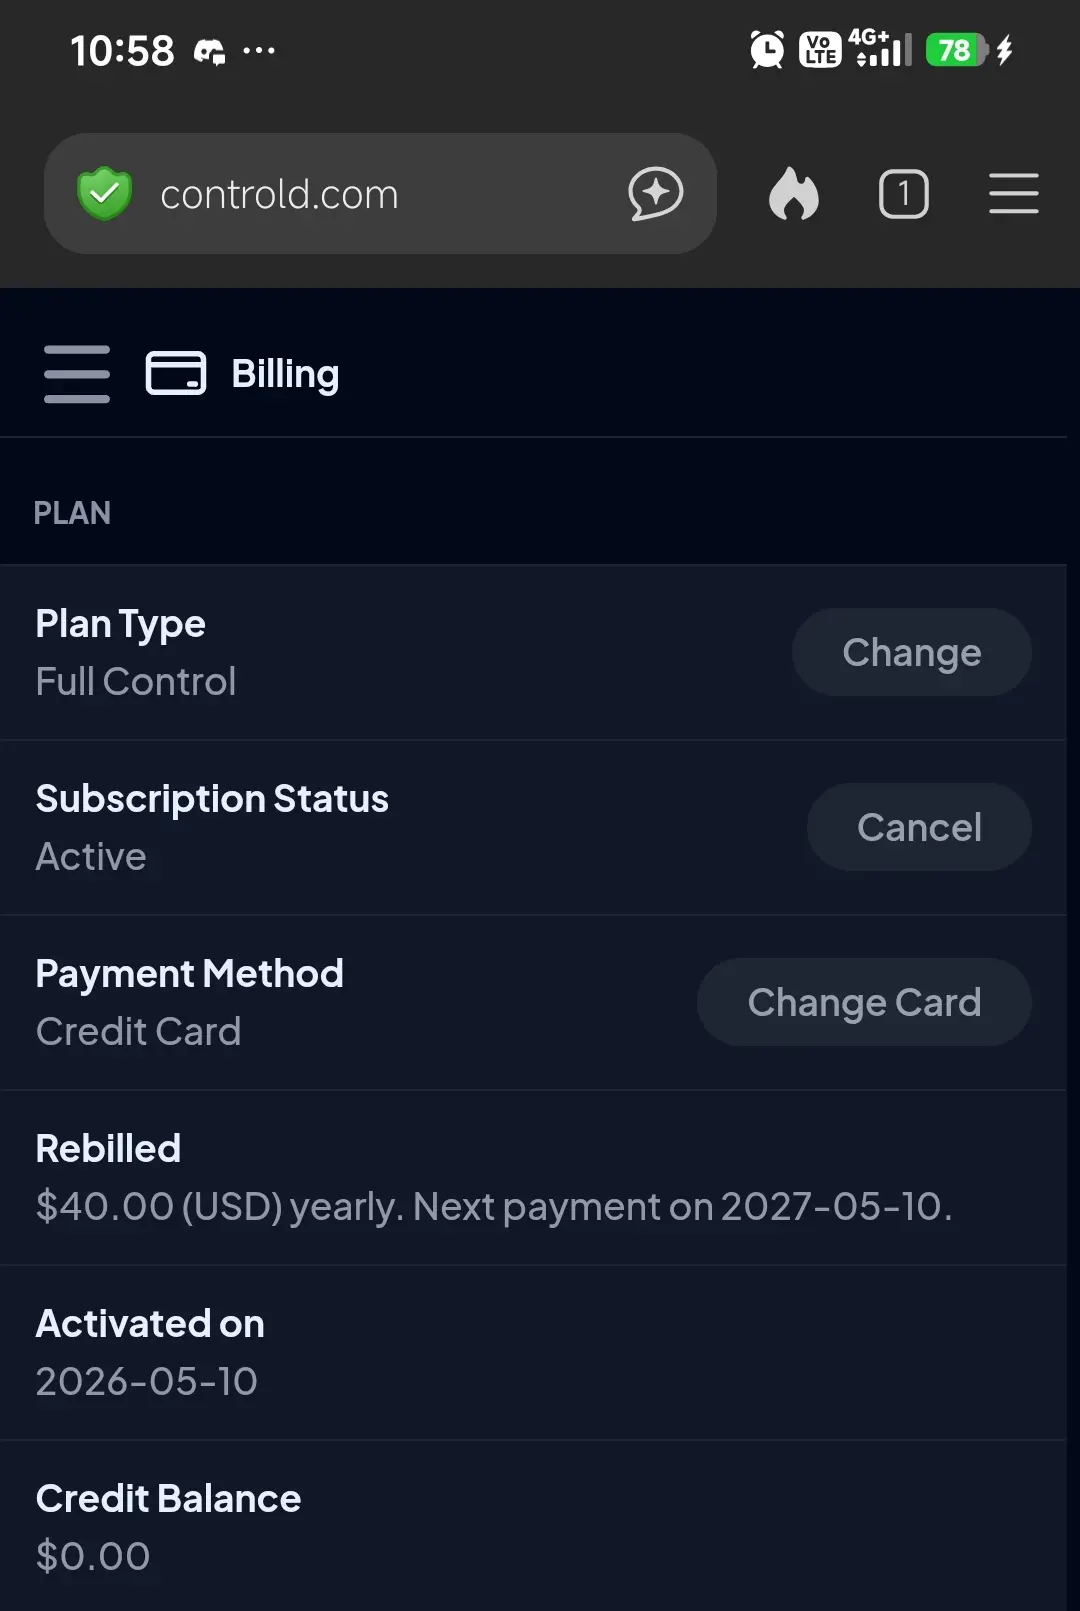Tap the Rebilled next payment text
Viewport: 1080px width, 1611px height.
pyautogui.click(x=494, y=1206)
